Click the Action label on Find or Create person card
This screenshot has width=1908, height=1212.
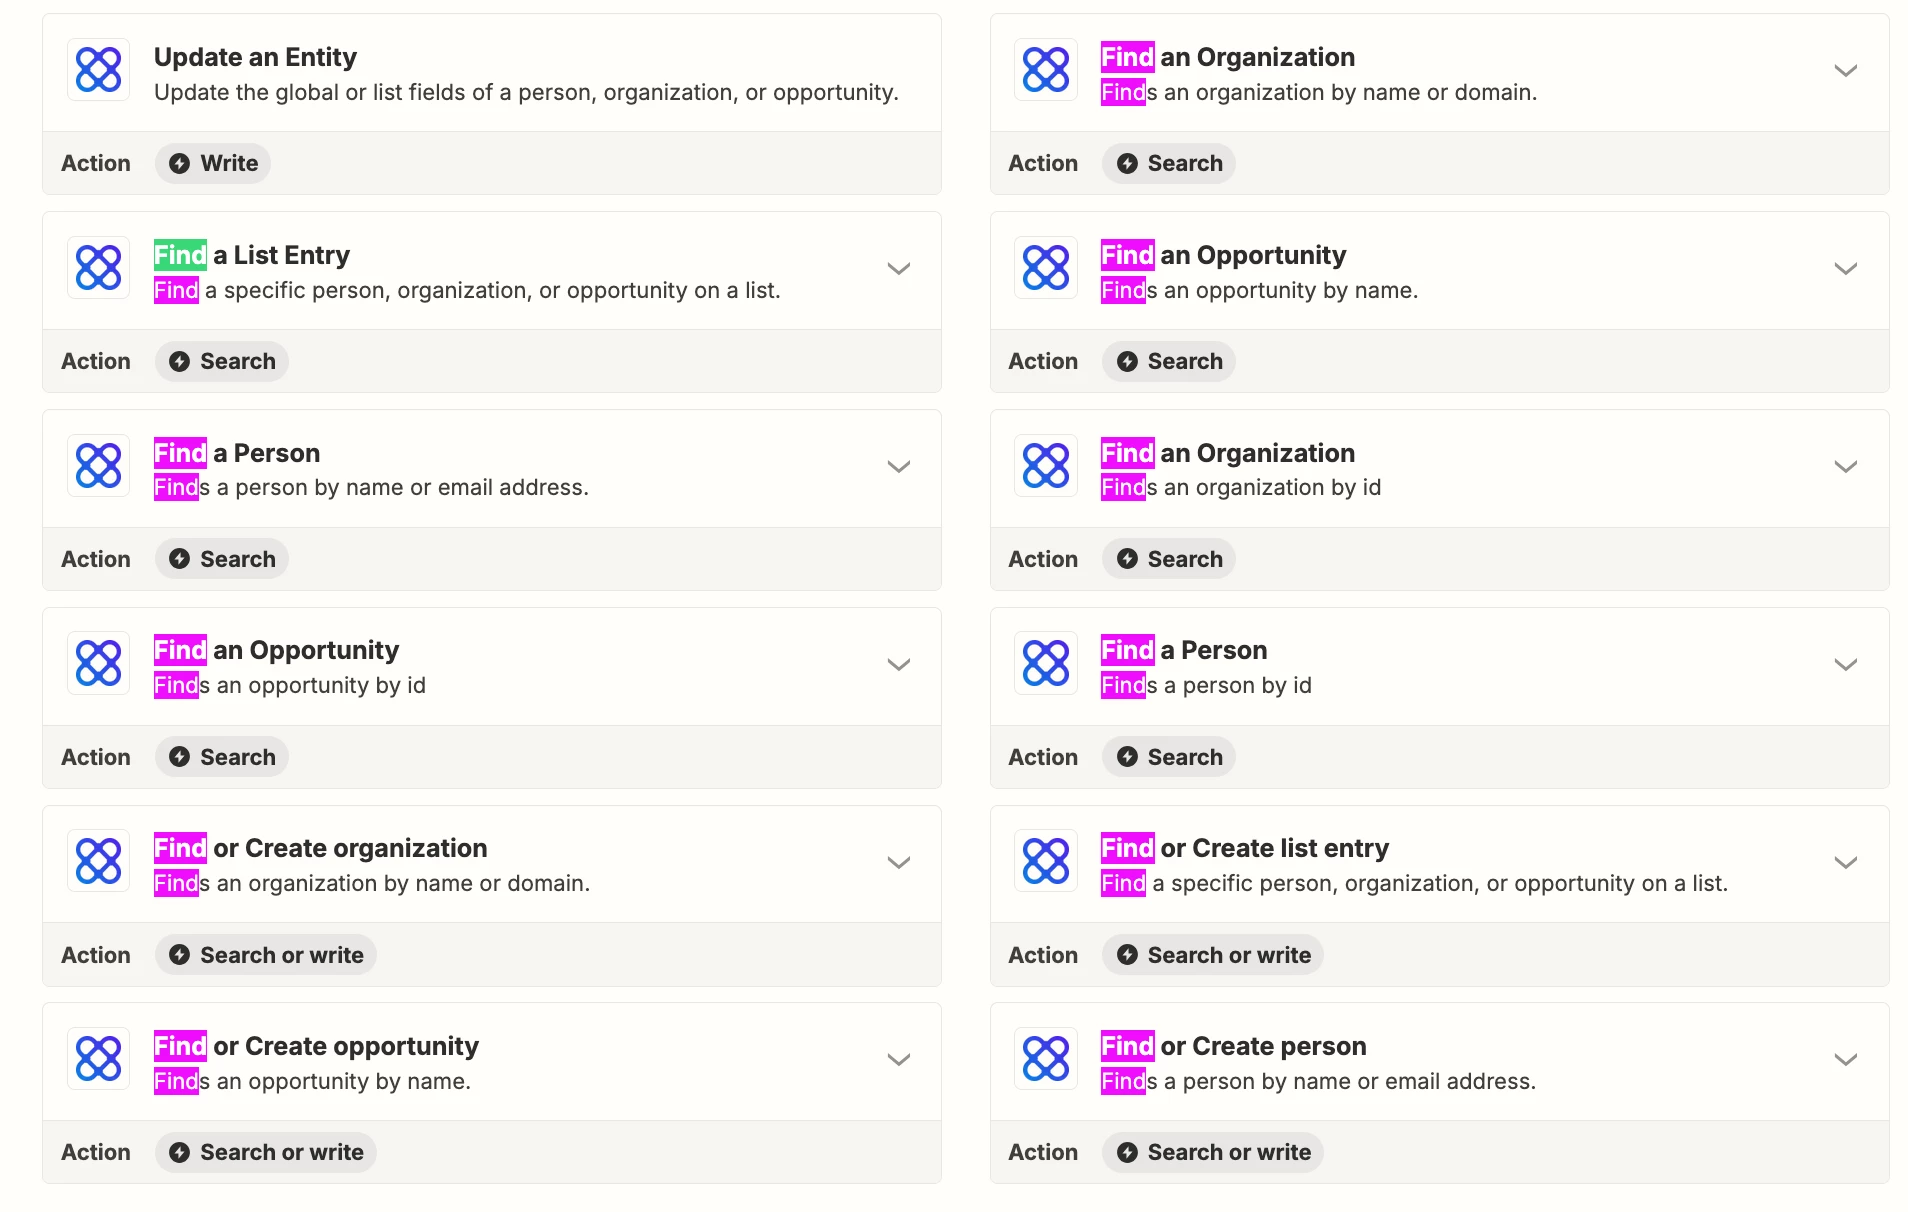[x=1043, y=1152]
